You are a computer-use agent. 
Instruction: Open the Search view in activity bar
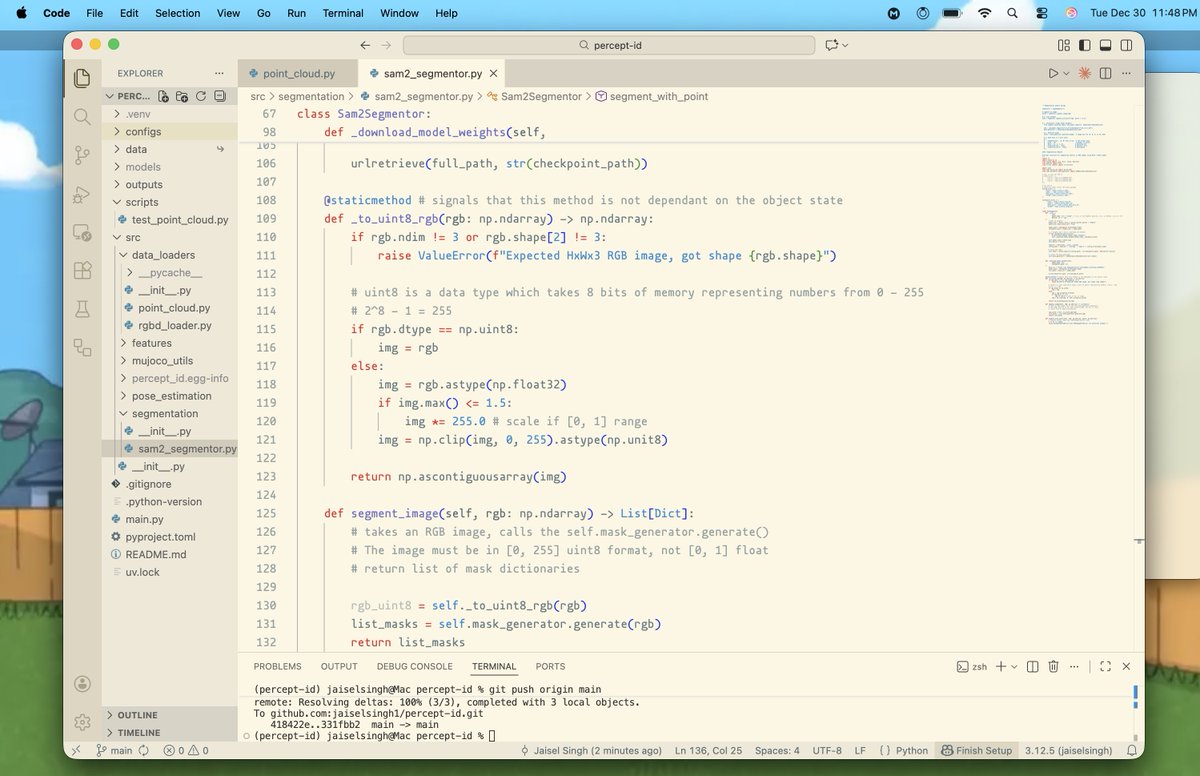tap(82, 116)
